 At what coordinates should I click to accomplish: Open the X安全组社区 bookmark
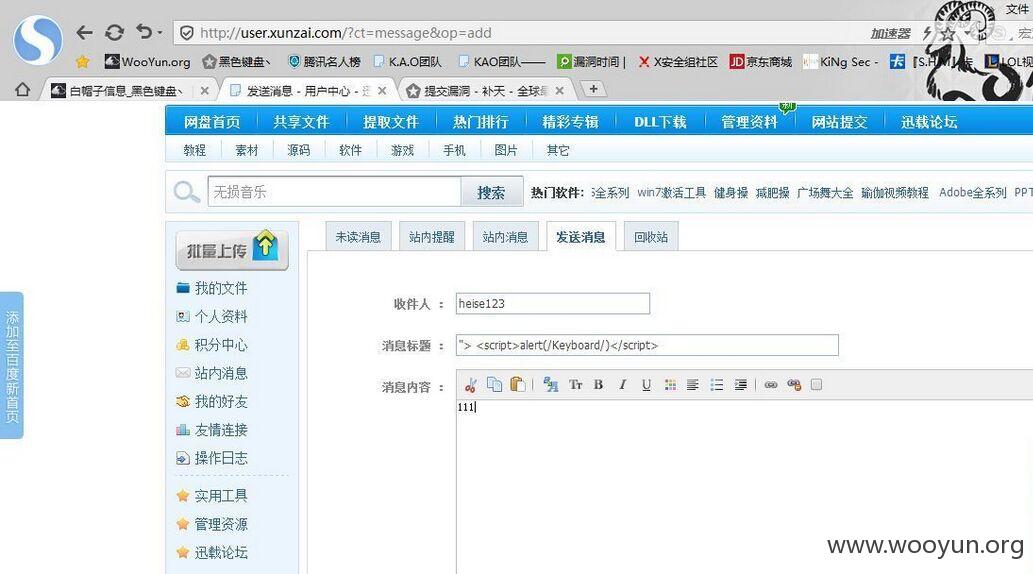[678, 62]
